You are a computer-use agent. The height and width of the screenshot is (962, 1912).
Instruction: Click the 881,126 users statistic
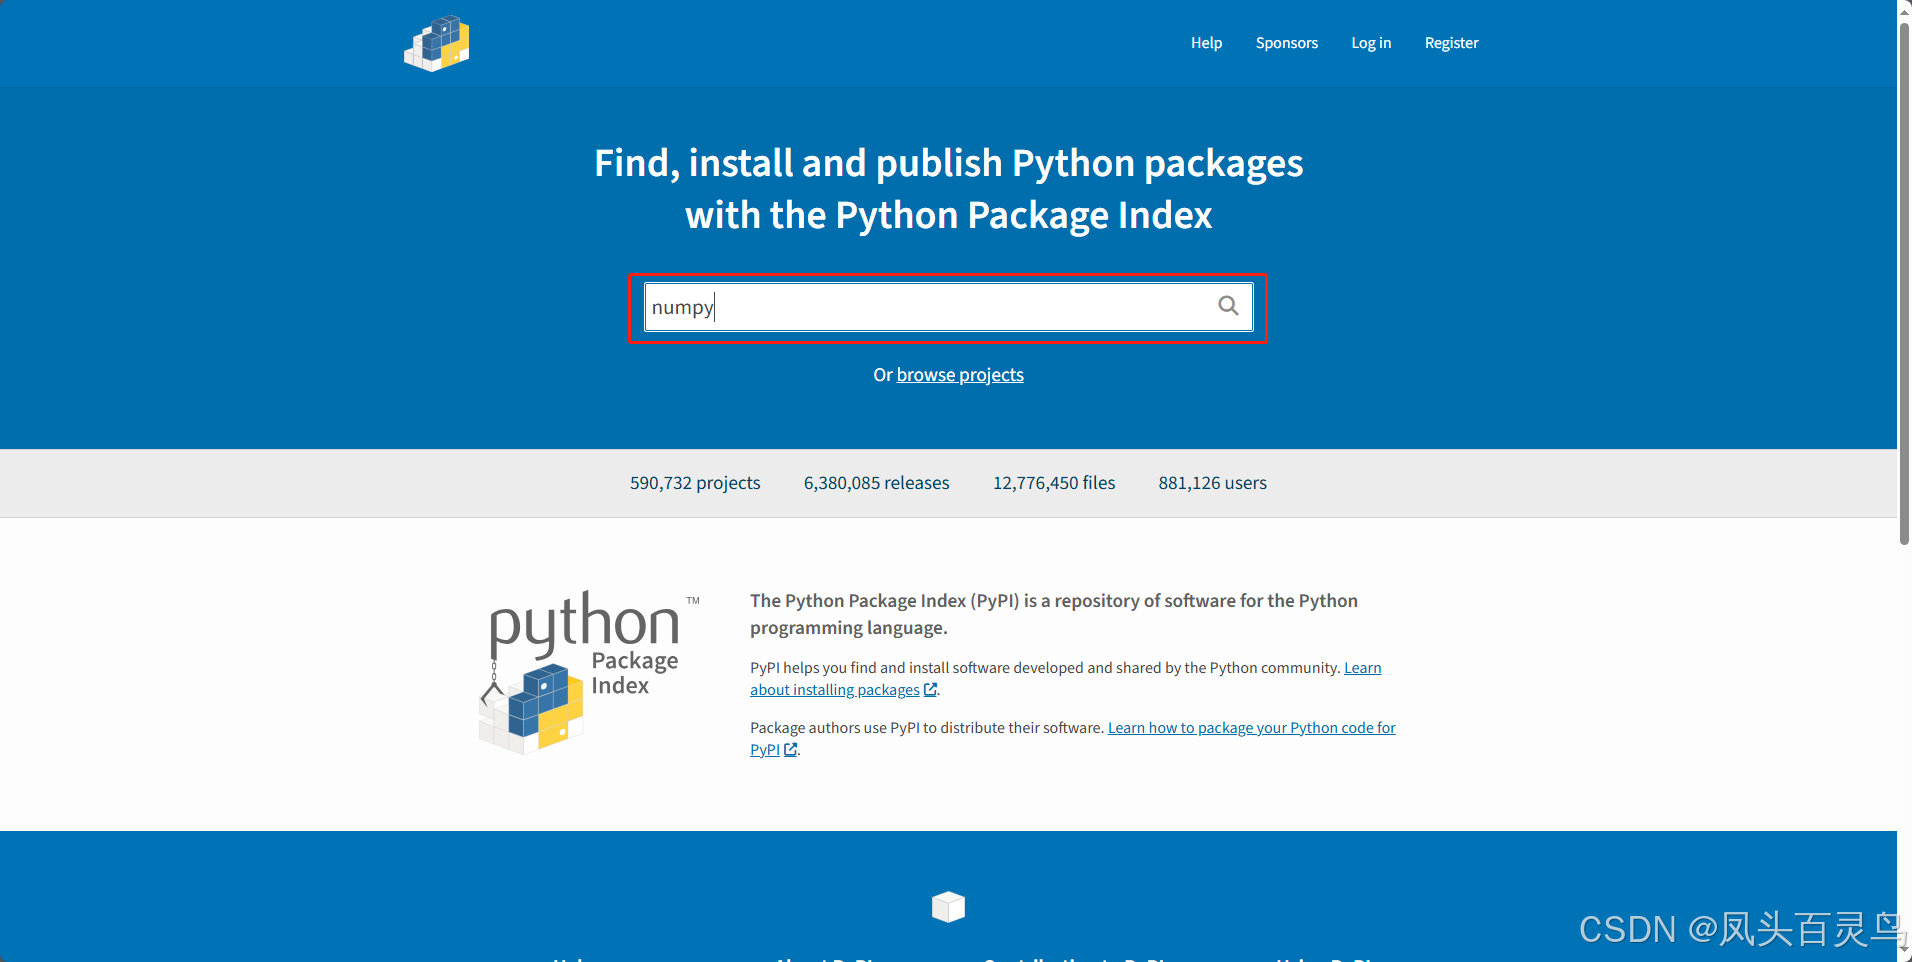pos(1213,483)
